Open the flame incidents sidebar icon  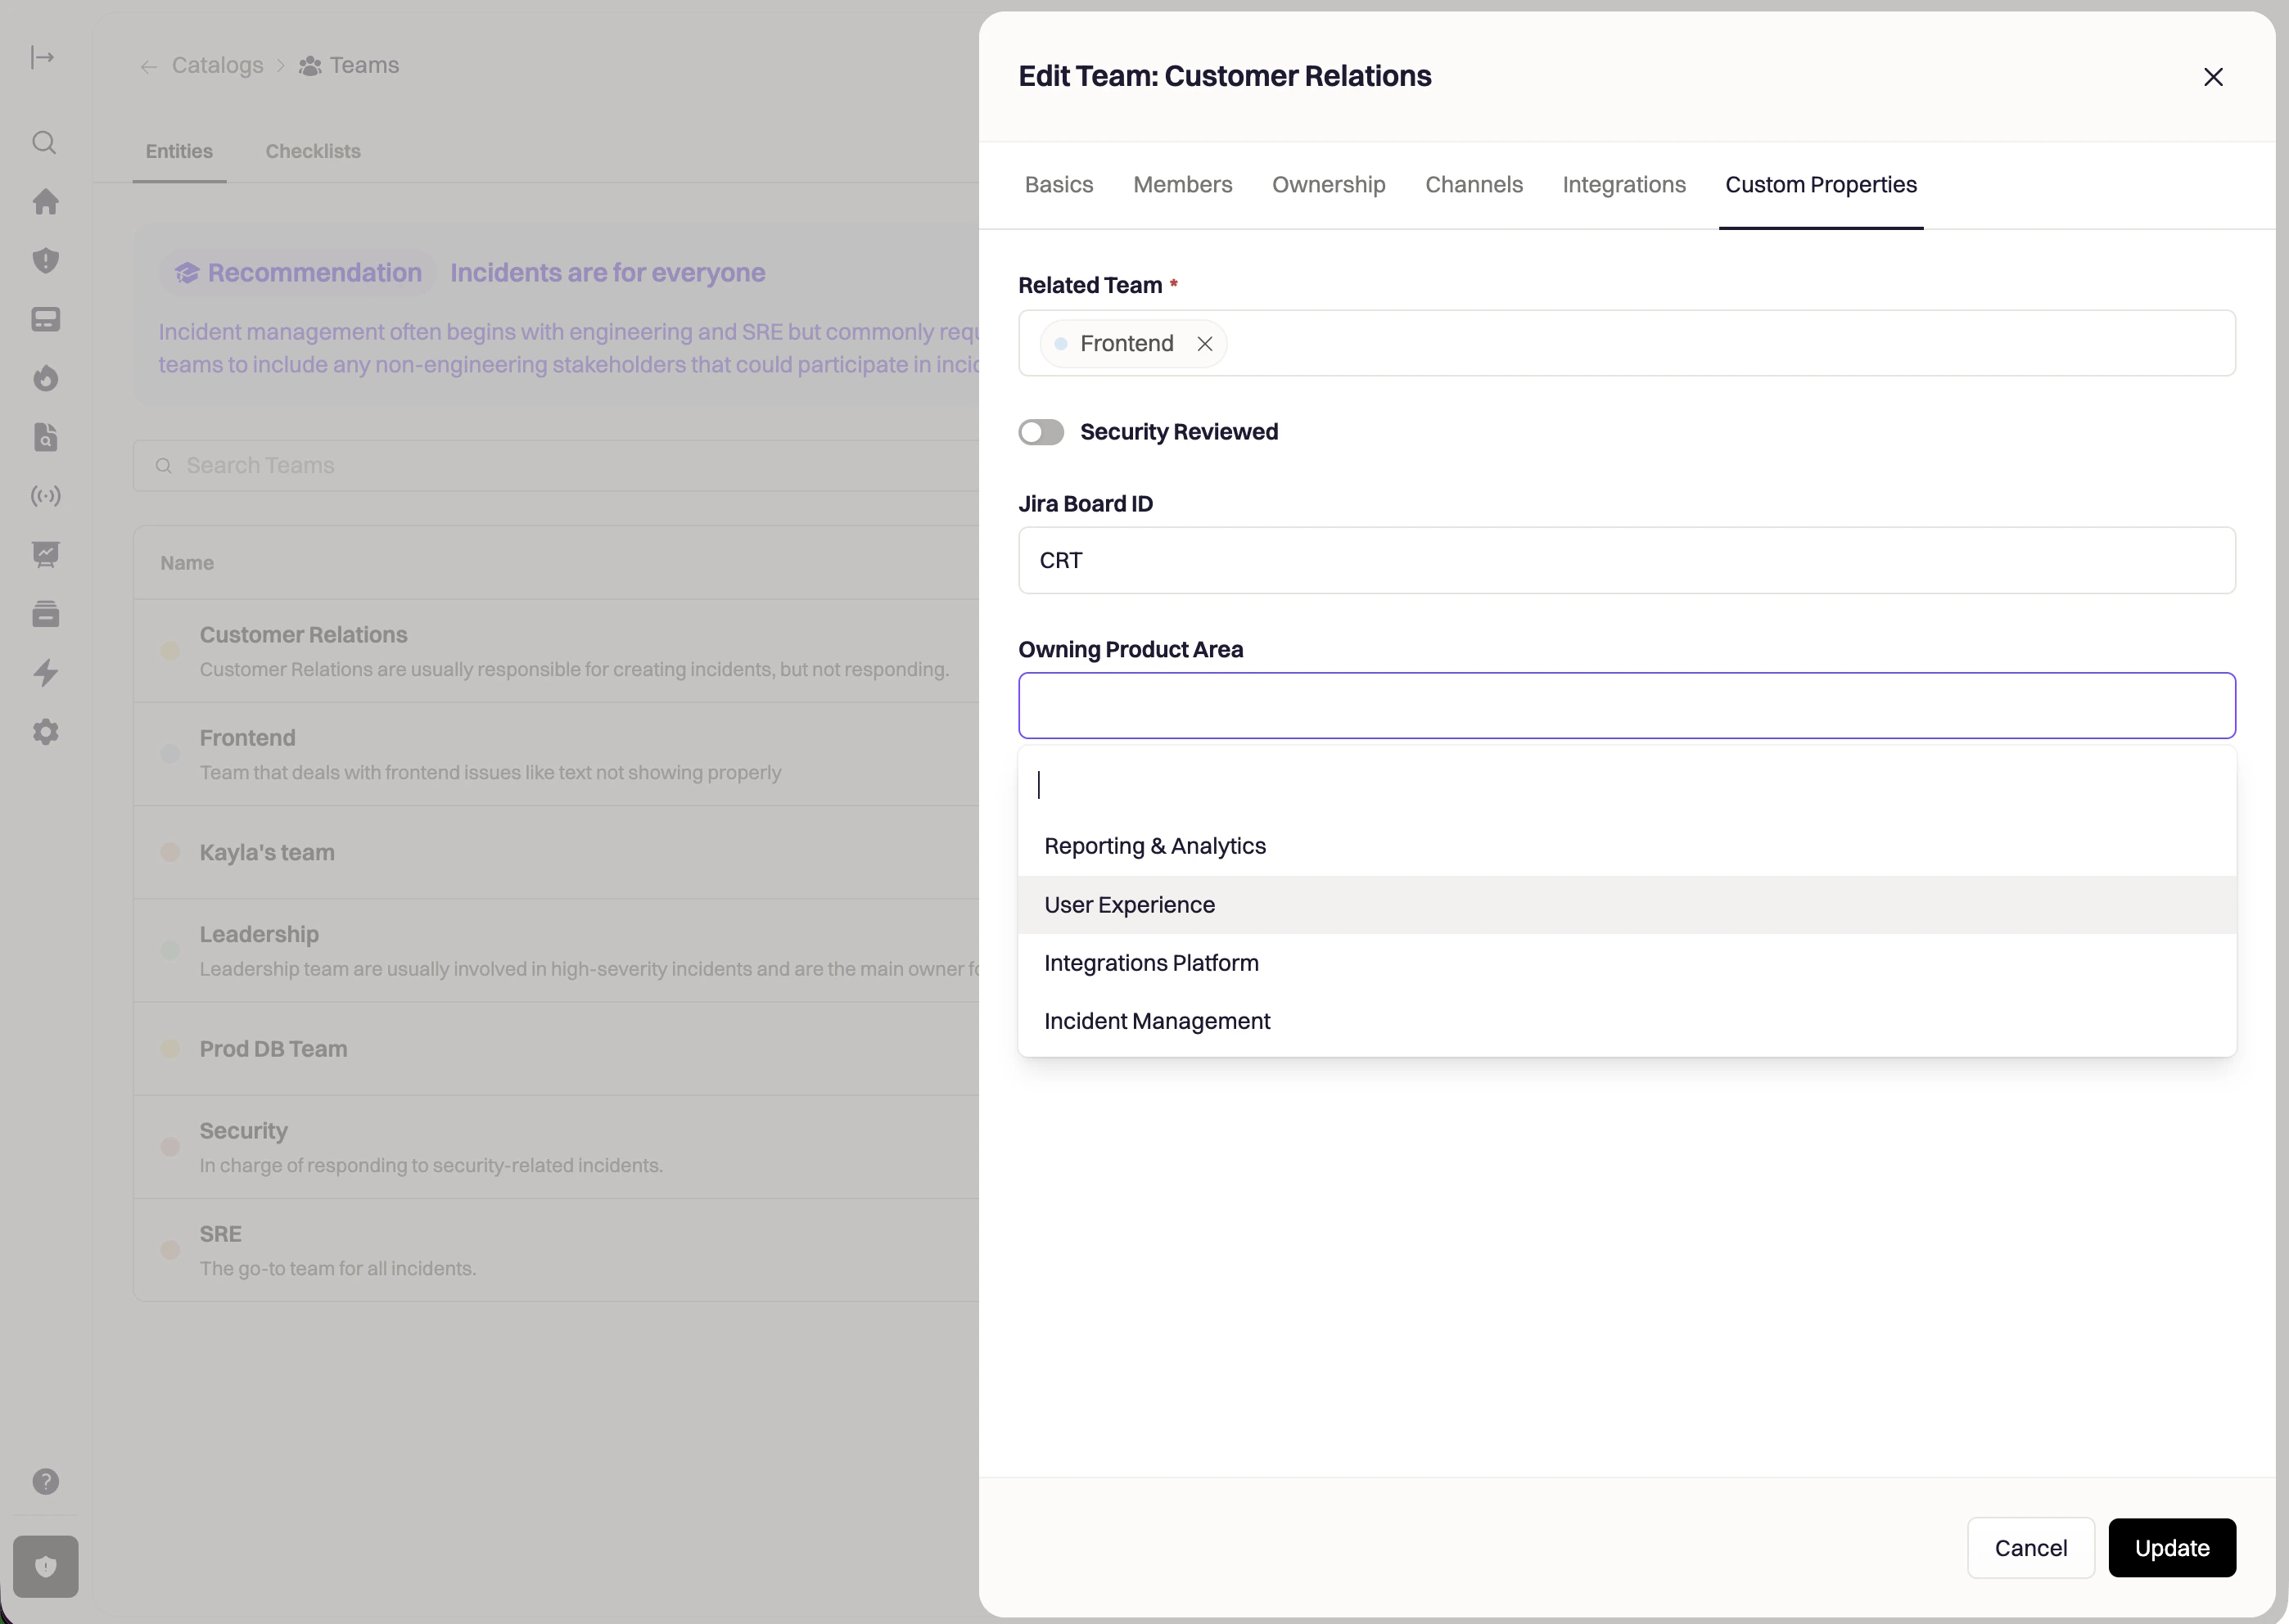point(45,378)
